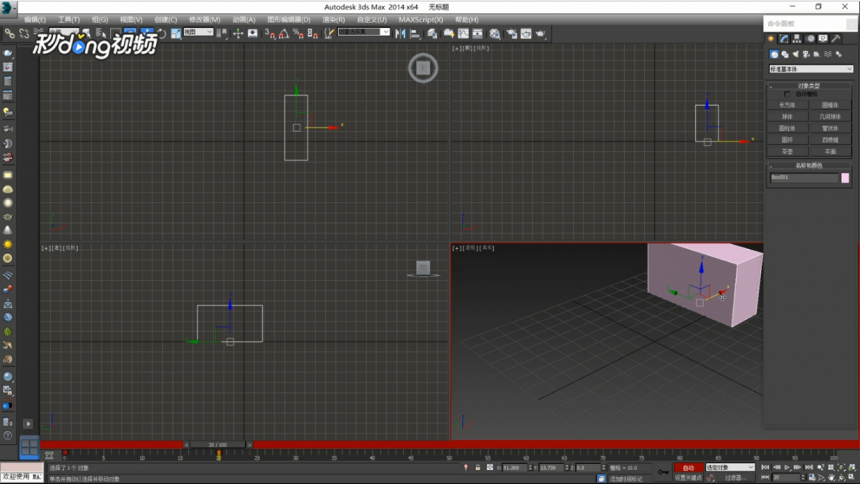Click the Play Animation button
860x484 pixels.
click(x=787, y=468)
